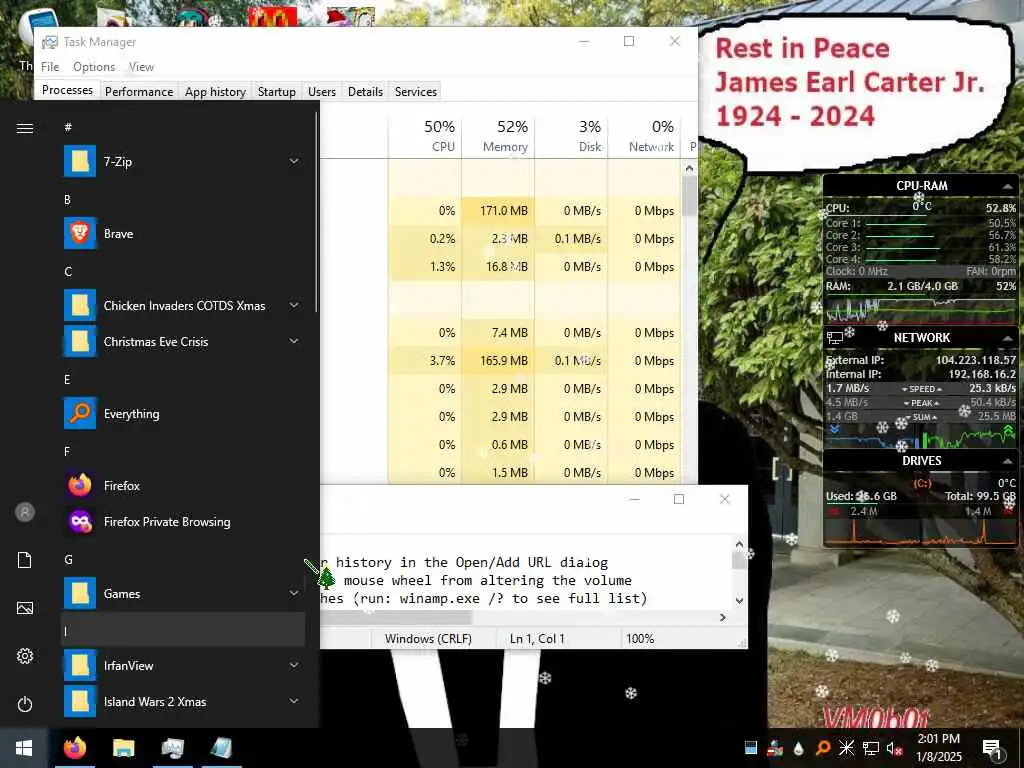Collapse the DRIVES gadget arrow
Image resolution: width=1024 pixels, height=768 pixels.
pyautogui.click(x=1008, y=461)
